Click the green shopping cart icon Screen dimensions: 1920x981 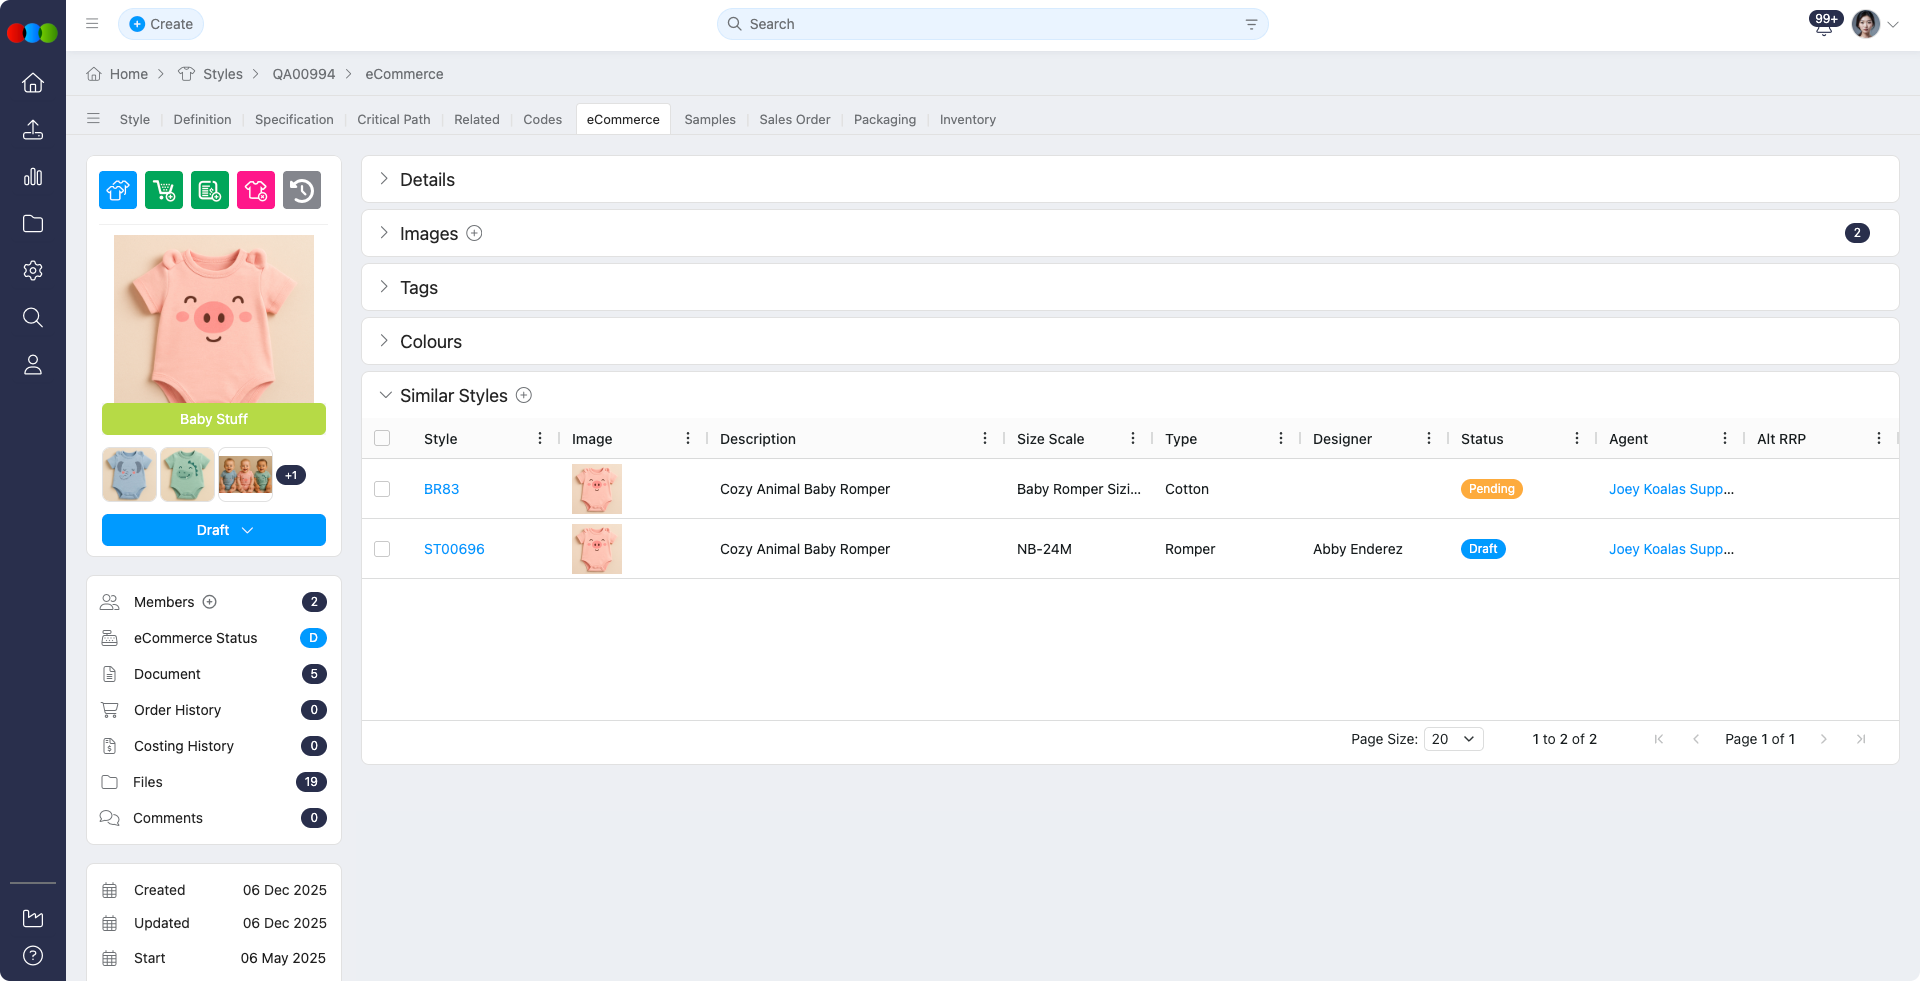(x=164, y=190)
